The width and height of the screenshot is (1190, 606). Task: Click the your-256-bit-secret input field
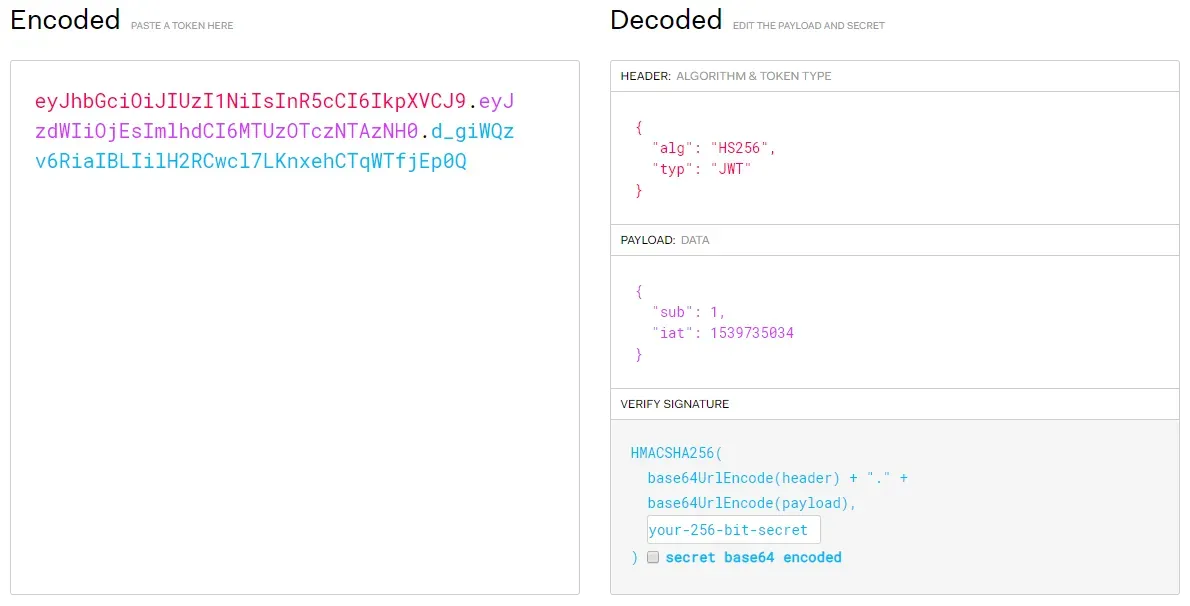pos(733,529)
